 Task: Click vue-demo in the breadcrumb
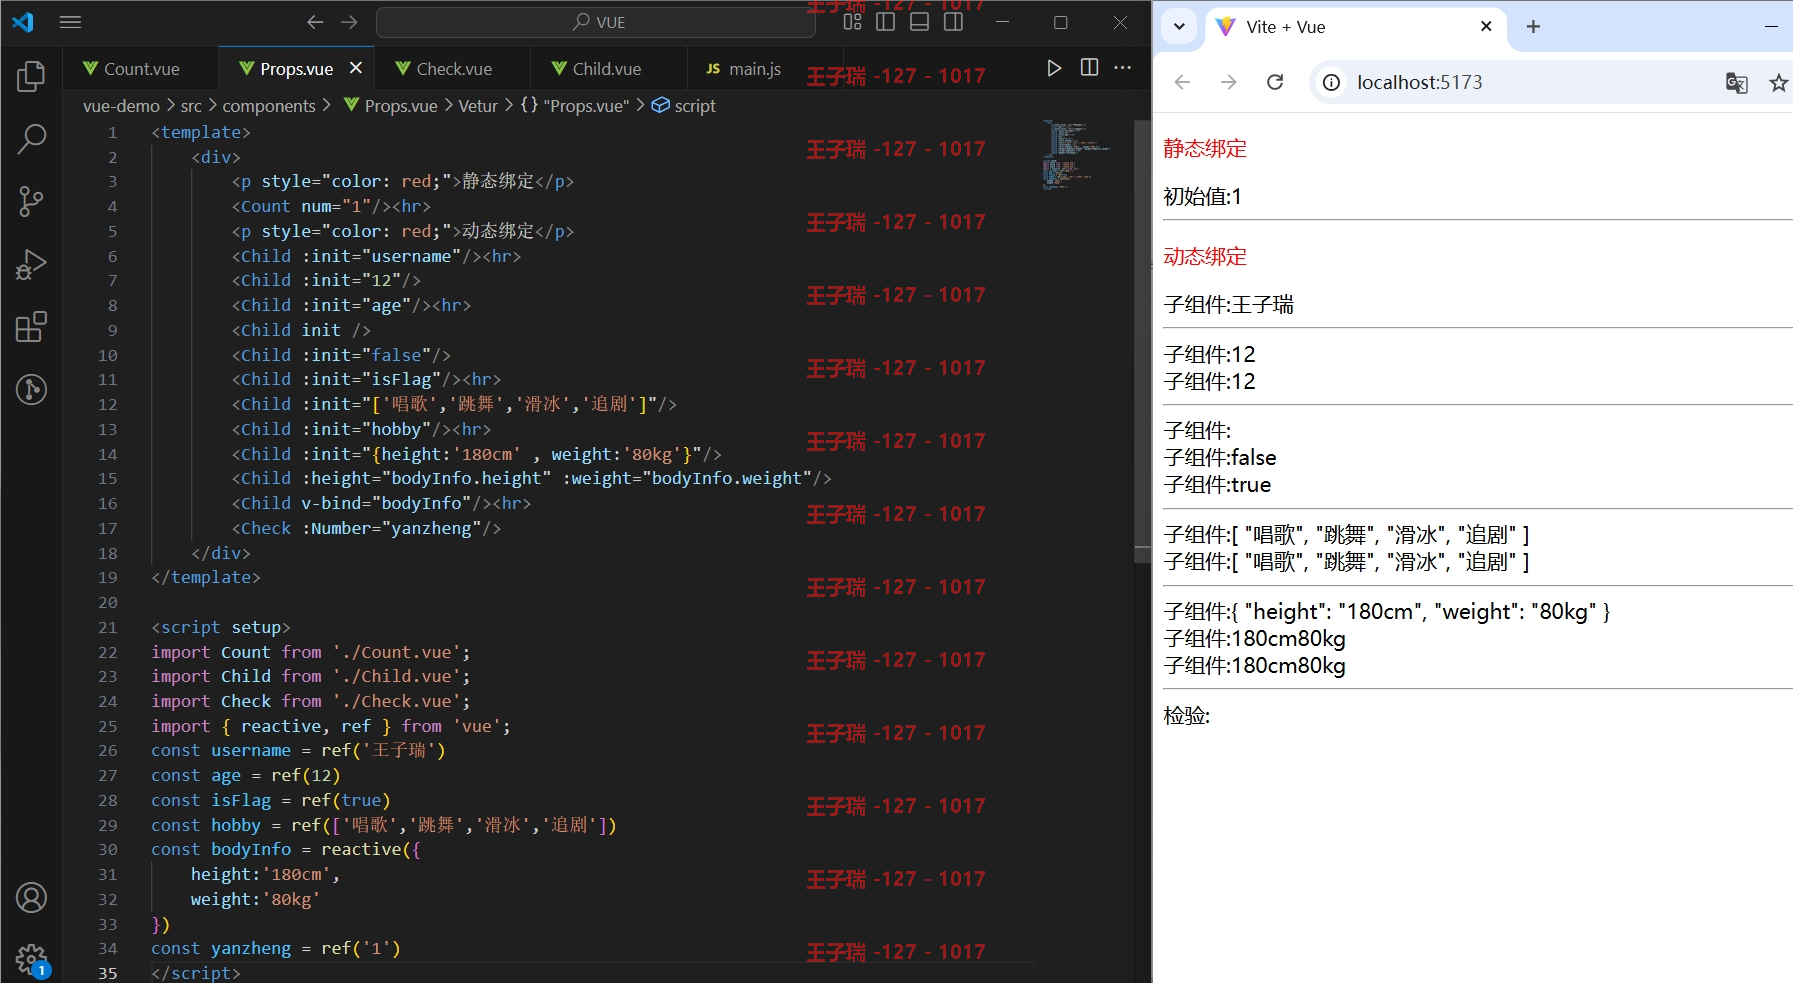coord(121,106)
